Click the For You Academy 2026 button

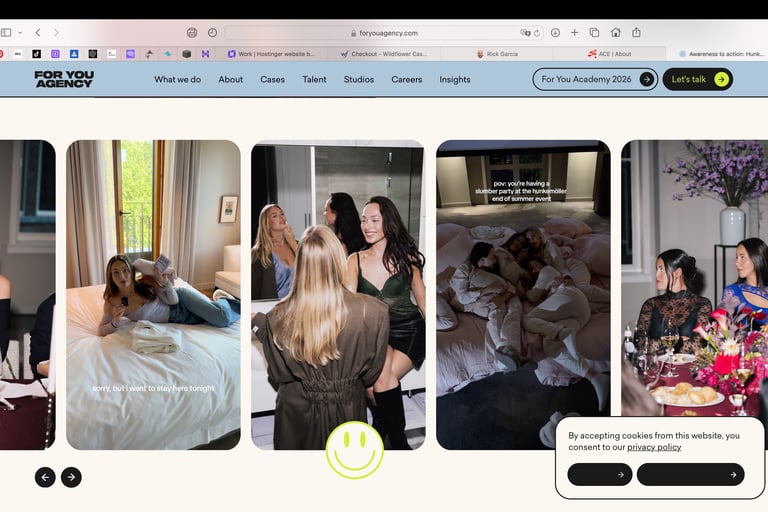(595, 79)
